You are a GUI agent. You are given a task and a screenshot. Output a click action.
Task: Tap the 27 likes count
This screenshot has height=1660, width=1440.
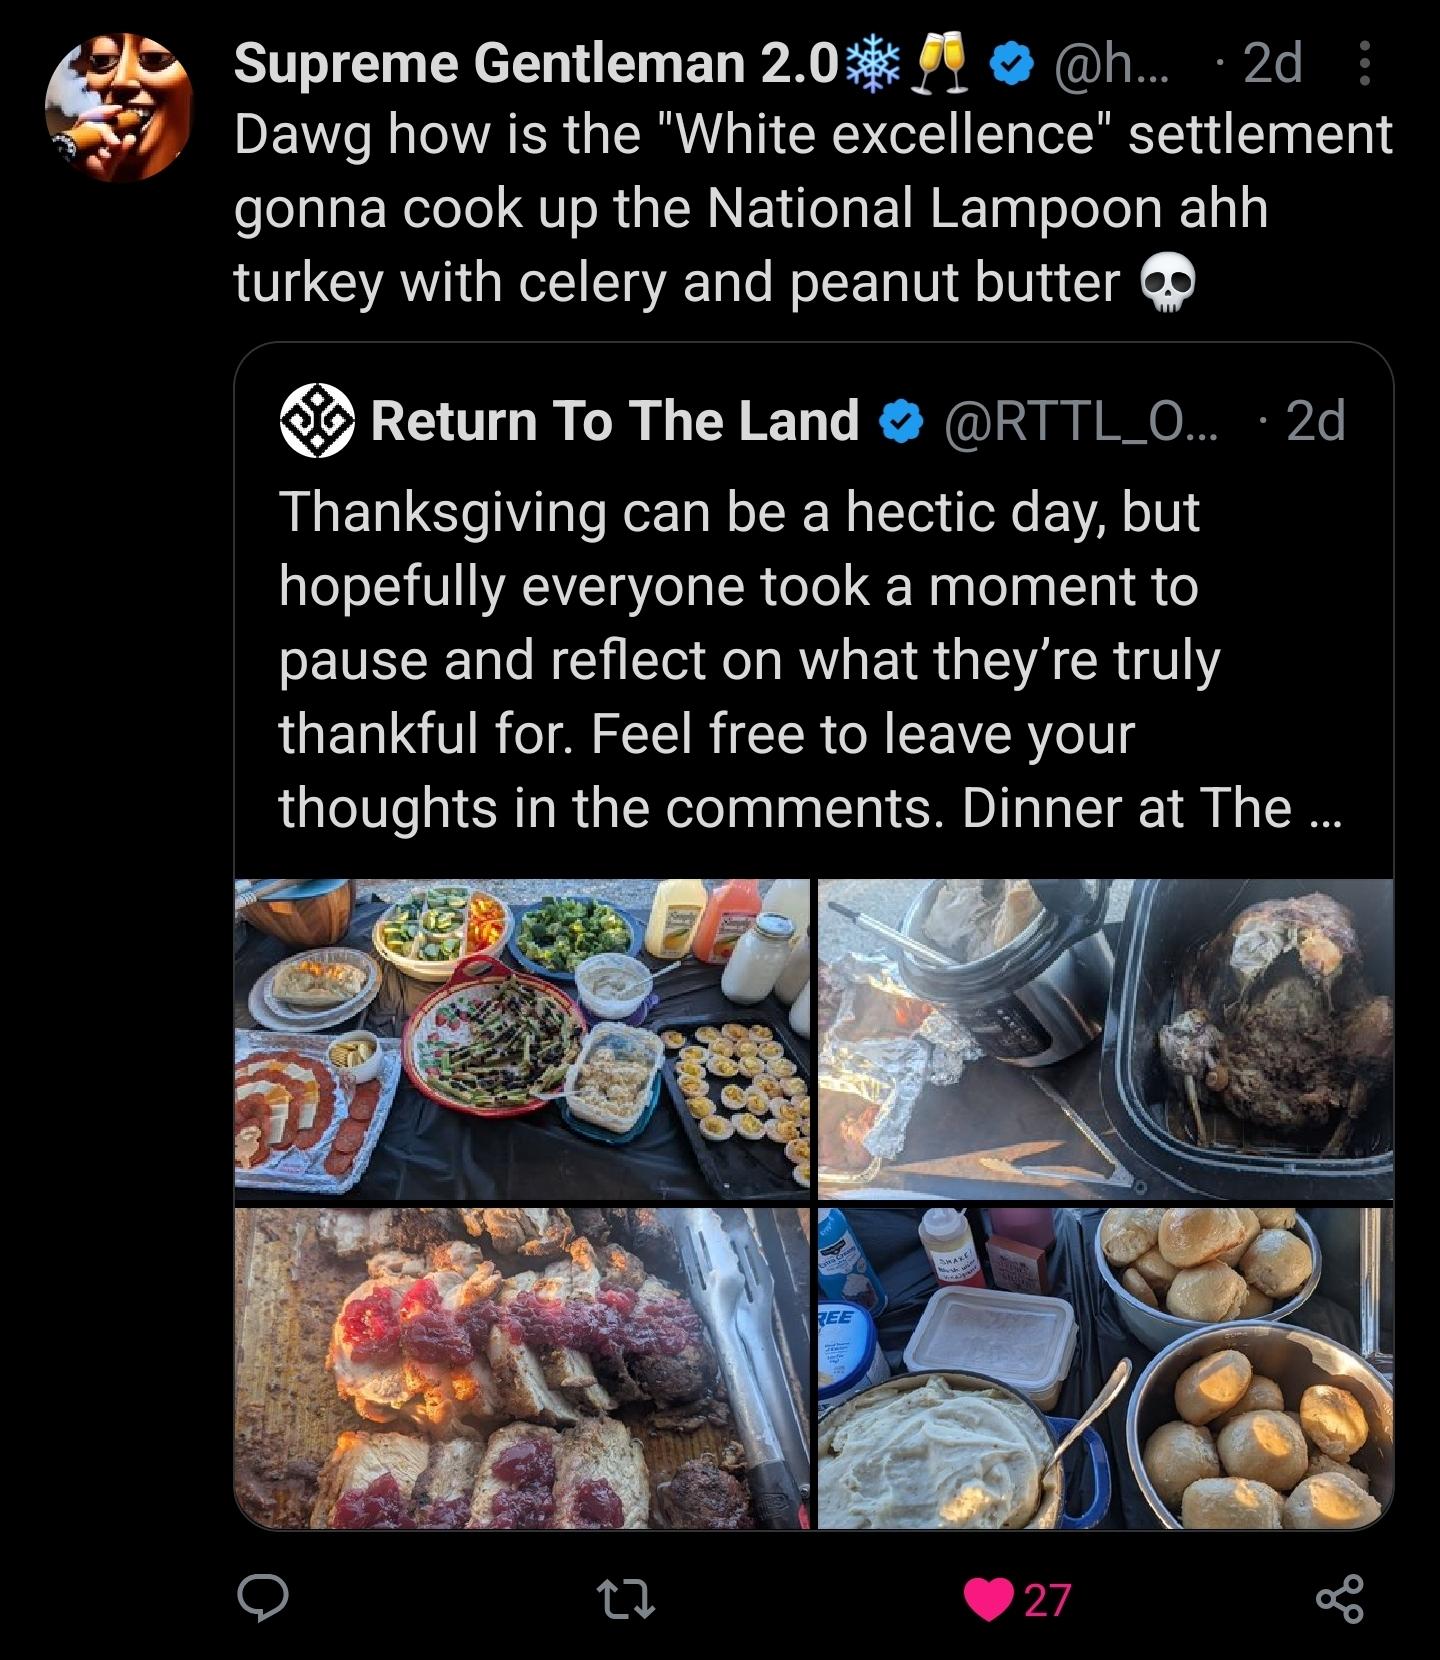pos(1048,1599)
